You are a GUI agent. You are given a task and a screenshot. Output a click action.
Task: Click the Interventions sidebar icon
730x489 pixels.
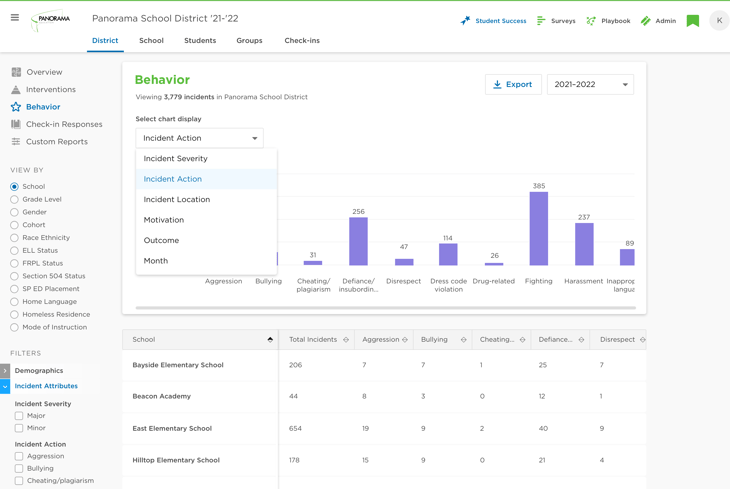(16, 89)
